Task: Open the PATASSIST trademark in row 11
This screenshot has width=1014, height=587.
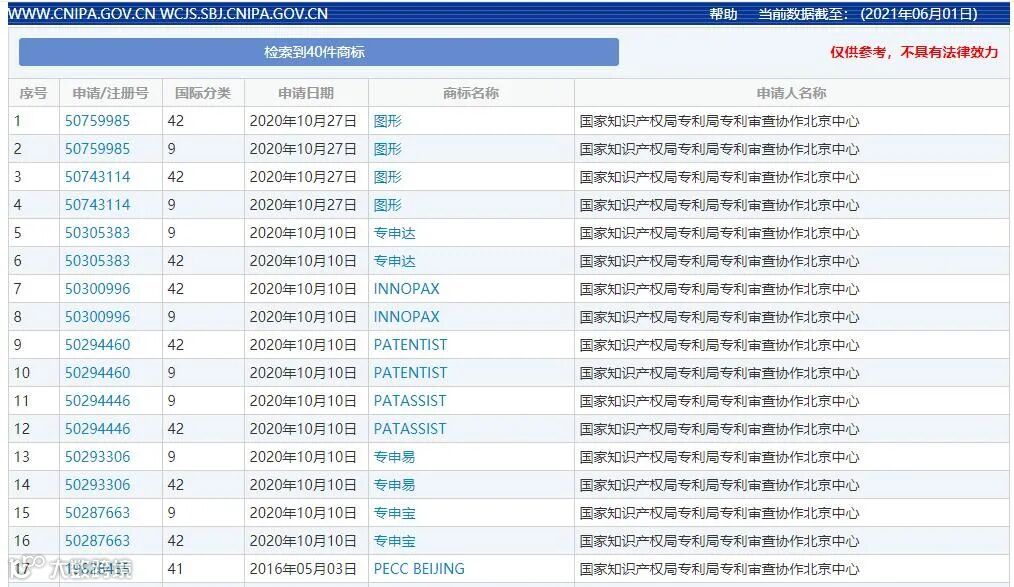Action: 409,401
